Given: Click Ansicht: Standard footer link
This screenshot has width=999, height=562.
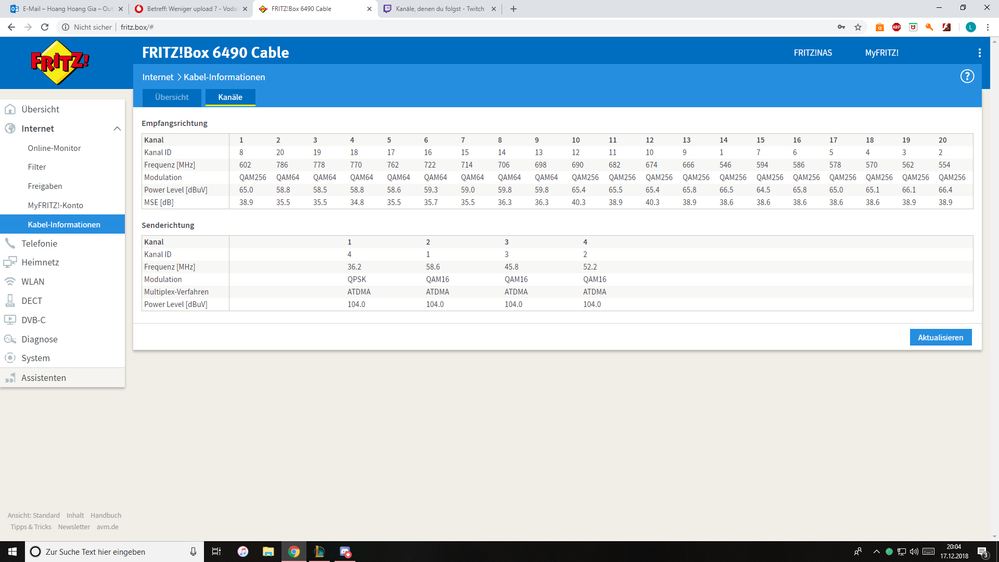Looking at the screenshot, I should coord(34,515).
